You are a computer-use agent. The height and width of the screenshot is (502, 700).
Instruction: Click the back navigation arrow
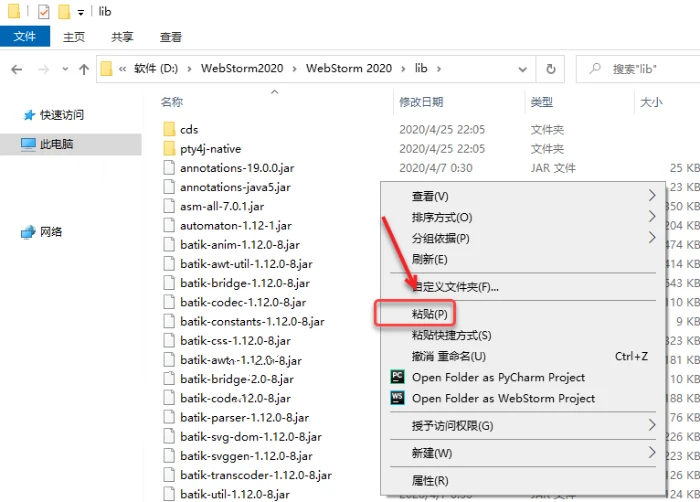pos(17,69)
